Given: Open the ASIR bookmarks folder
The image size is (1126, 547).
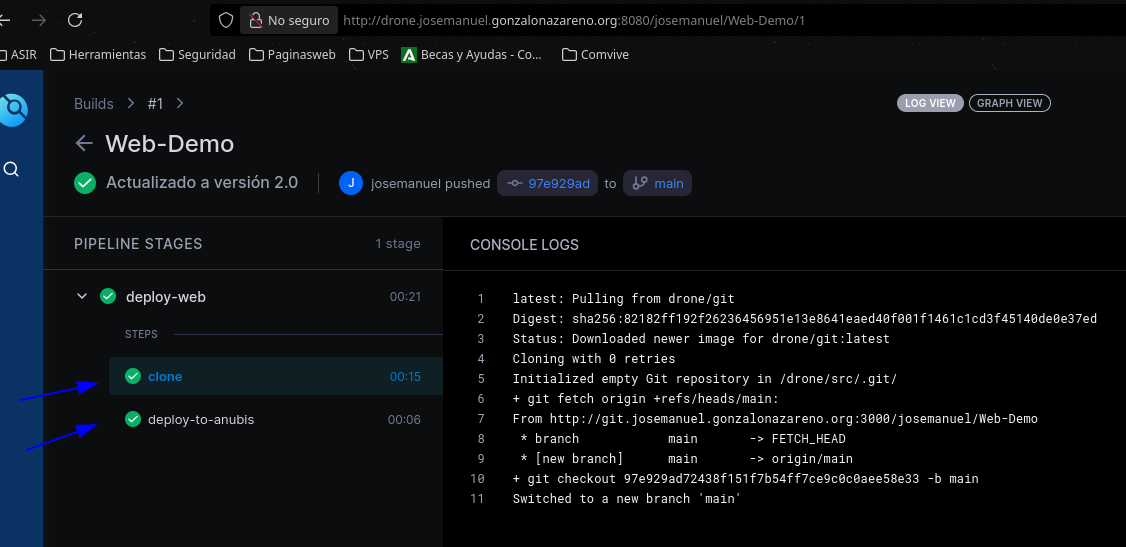Looking at the screenshot, I should pyautogui.click(x=18, y=55).
